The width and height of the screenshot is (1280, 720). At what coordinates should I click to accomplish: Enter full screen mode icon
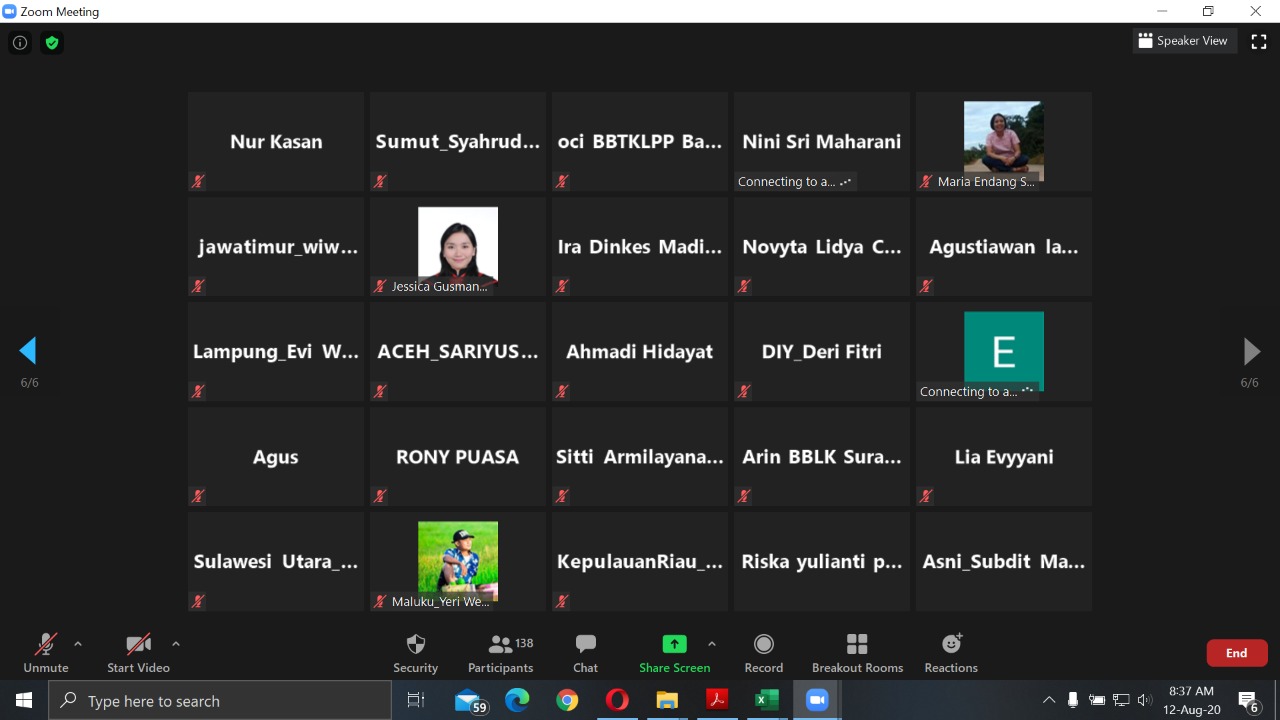pyautogui.click(x=1259, y=41)
